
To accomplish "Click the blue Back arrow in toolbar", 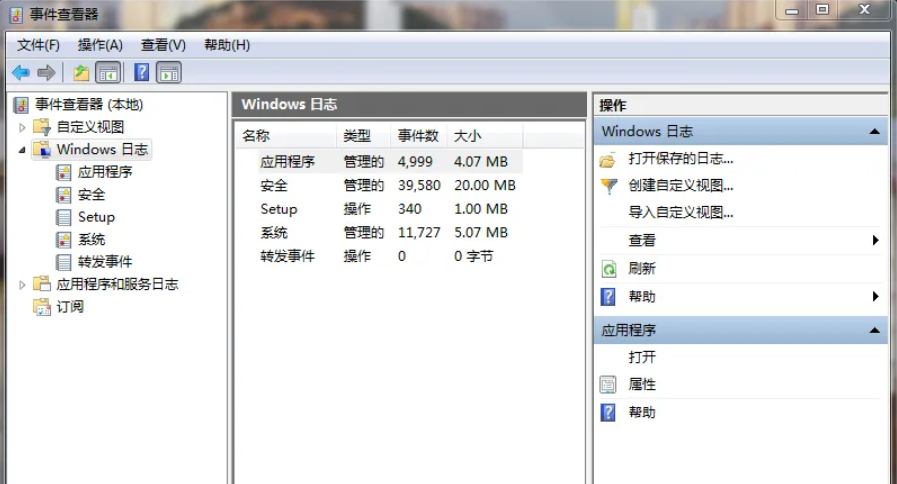I will (20, 73).
